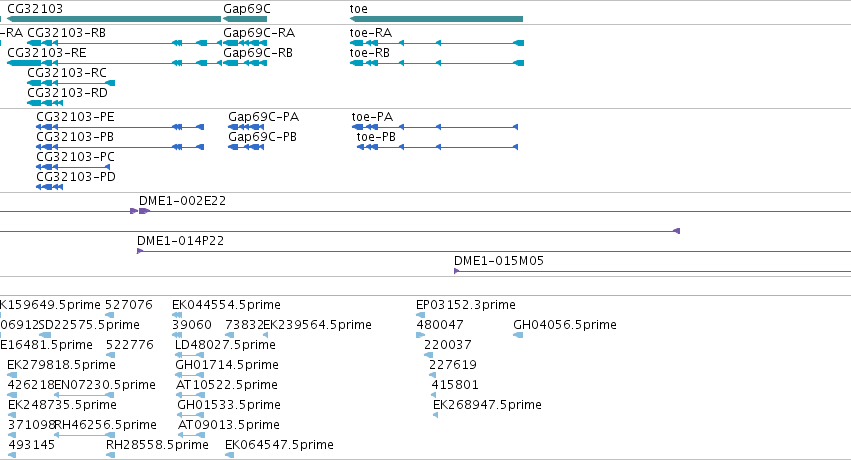The width and height of the screenshot is (851, 460).
Task: Select the Gap69C-RB transcript glyph
Action: point(245,63)
